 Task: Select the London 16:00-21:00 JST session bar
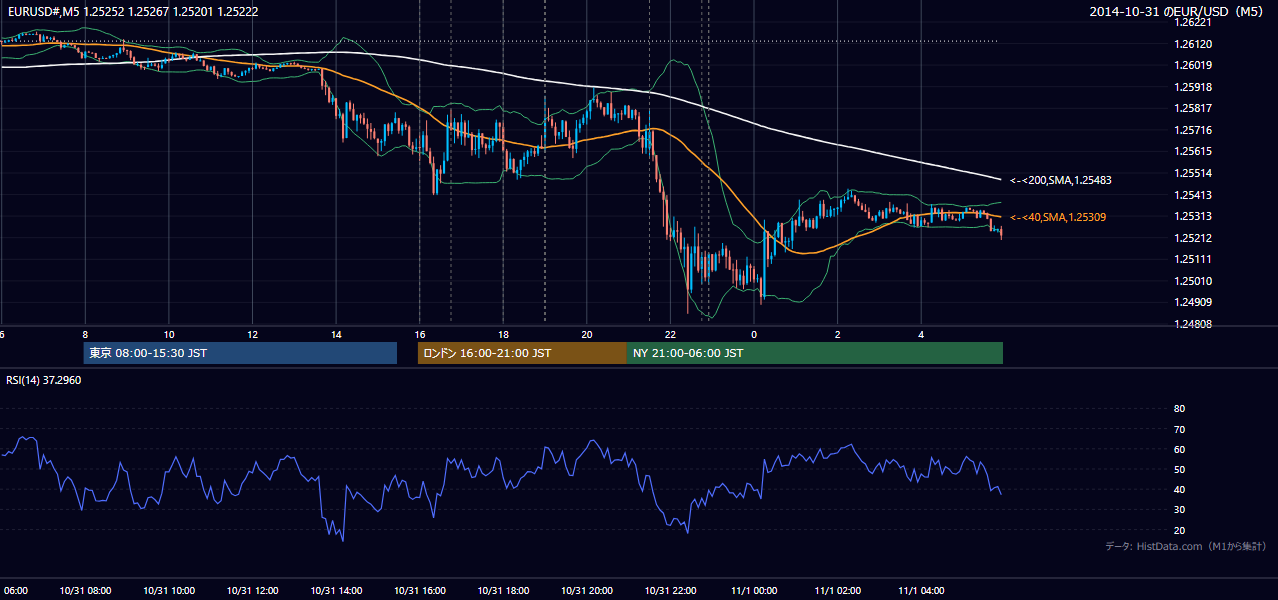coord(522,353)
